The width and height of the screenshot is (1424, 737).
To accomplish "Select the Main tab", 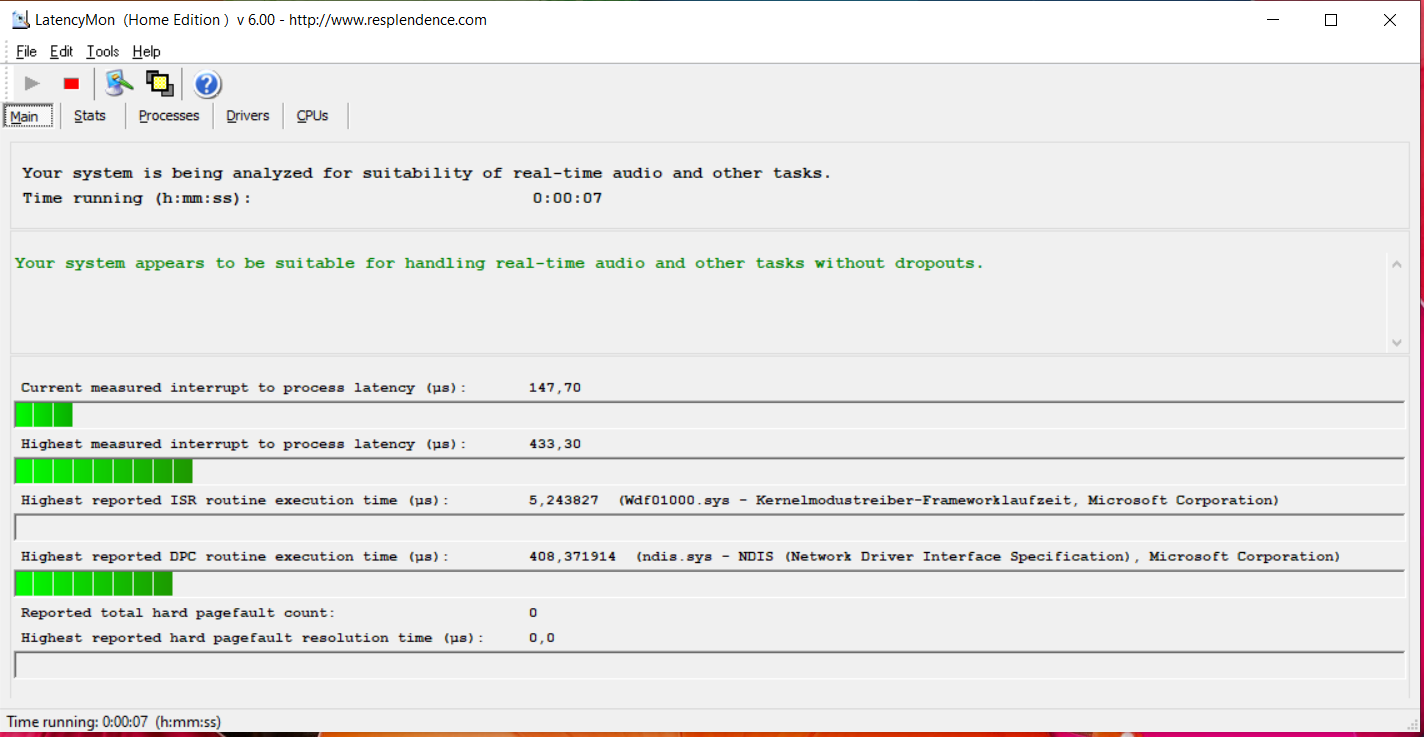I will 25,117.
